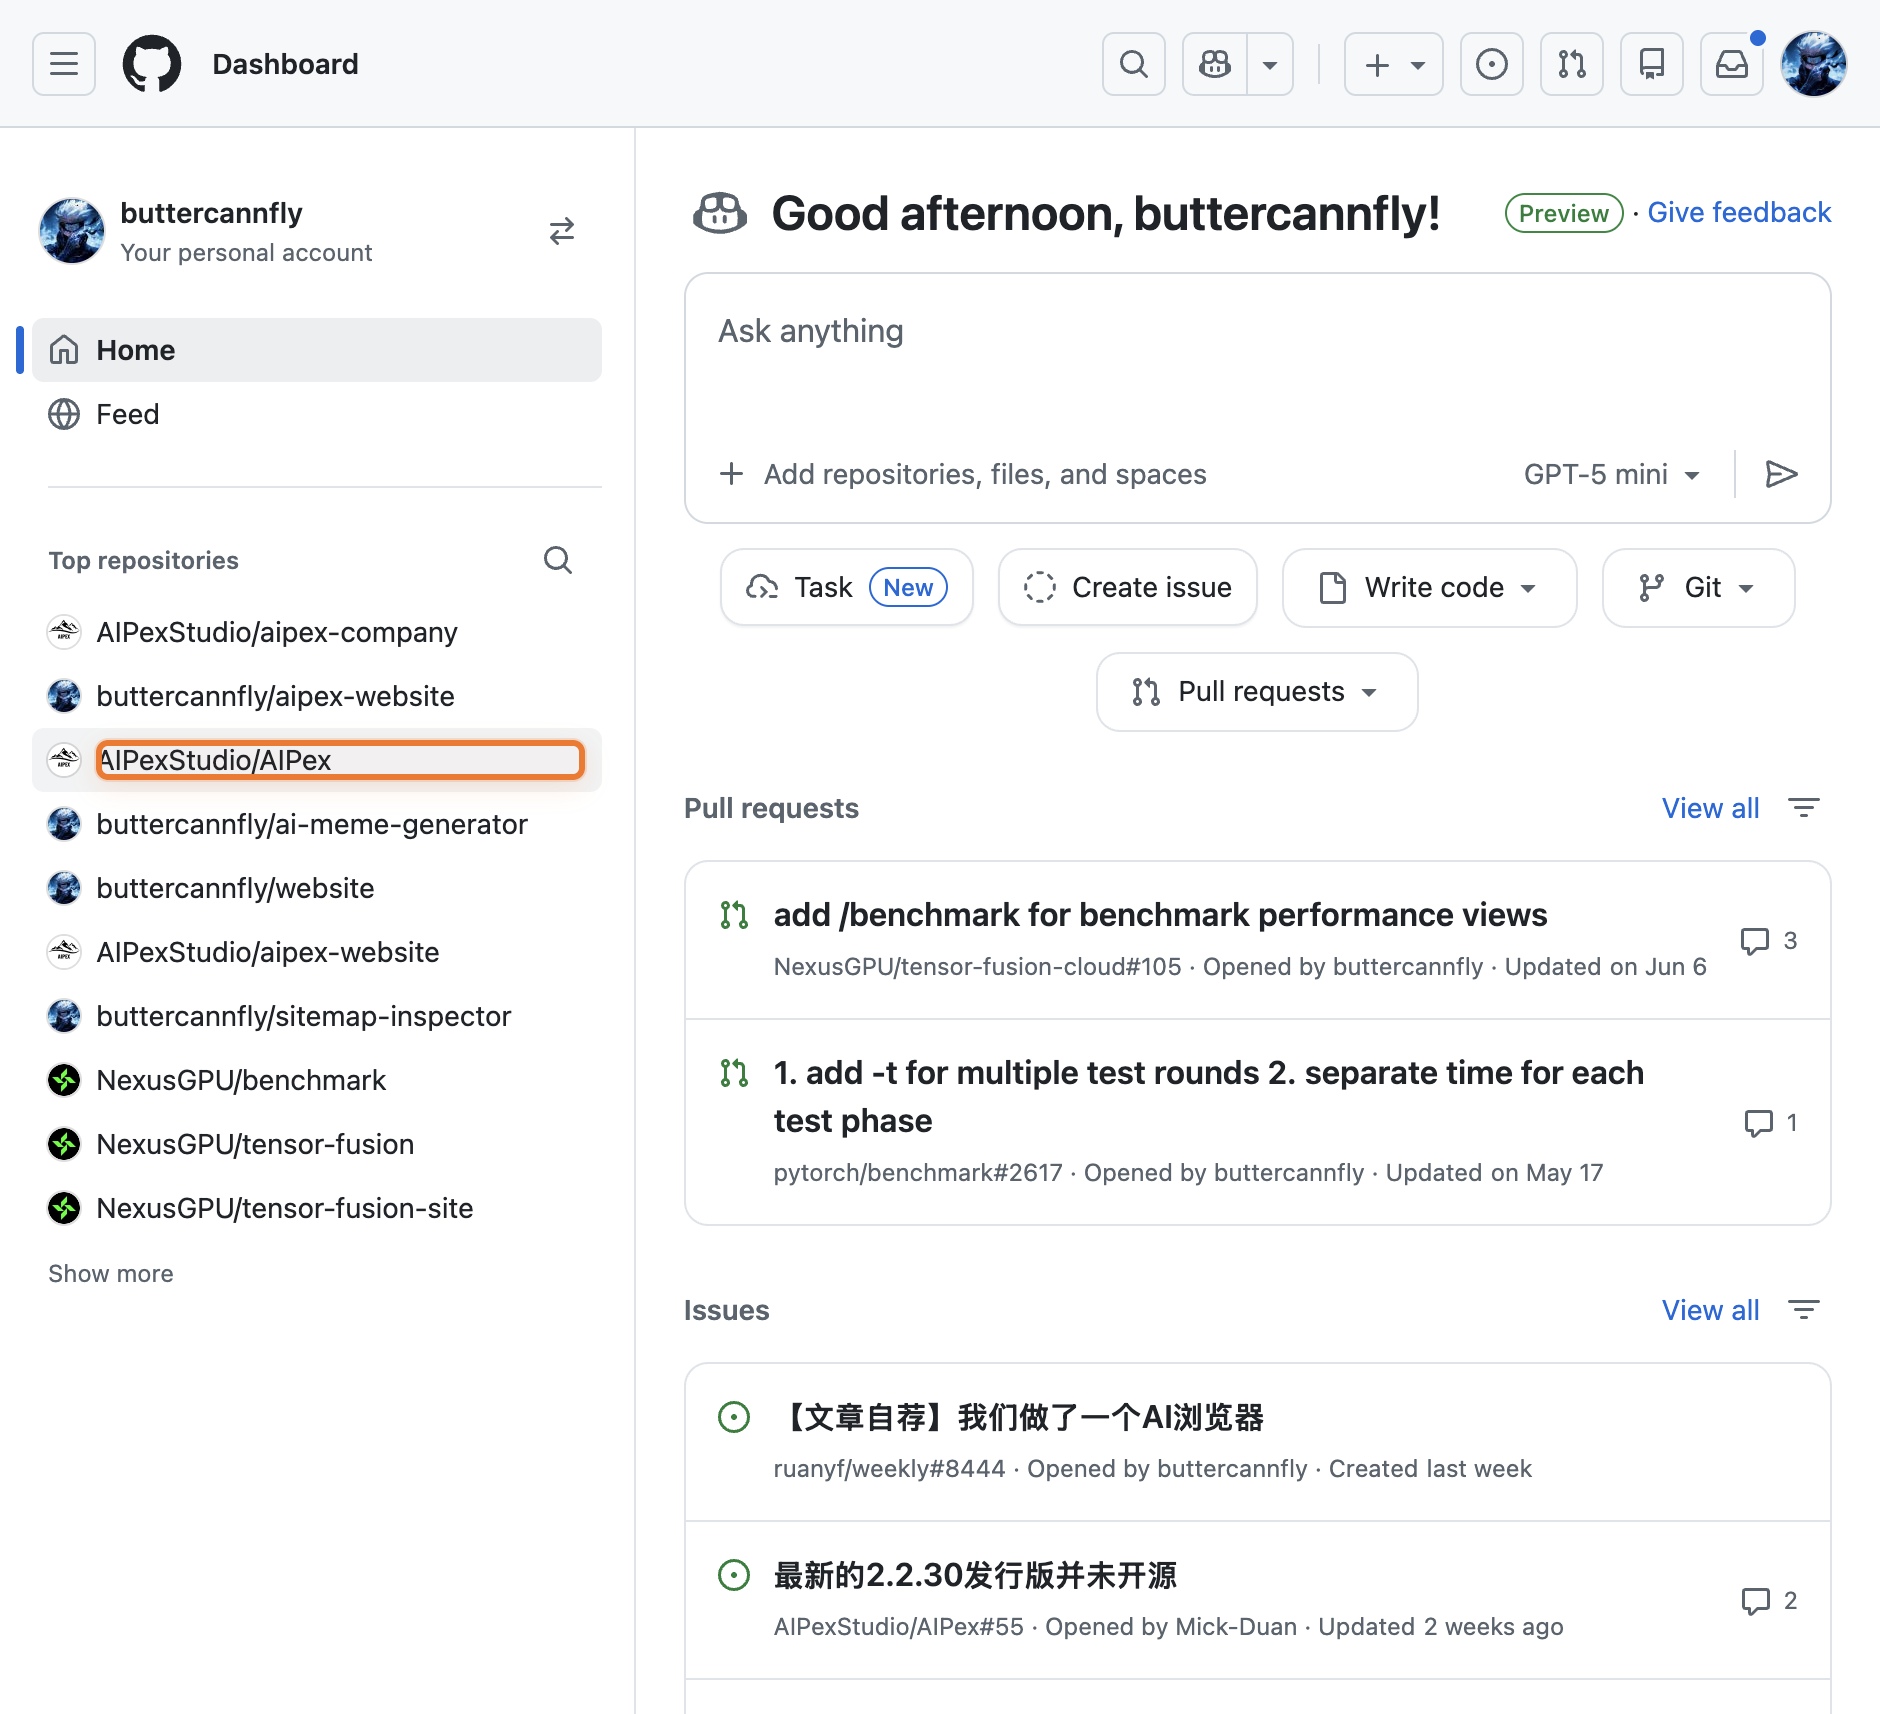
Task: Open Copilot chat icon in header
Action: click(1215, 64)
